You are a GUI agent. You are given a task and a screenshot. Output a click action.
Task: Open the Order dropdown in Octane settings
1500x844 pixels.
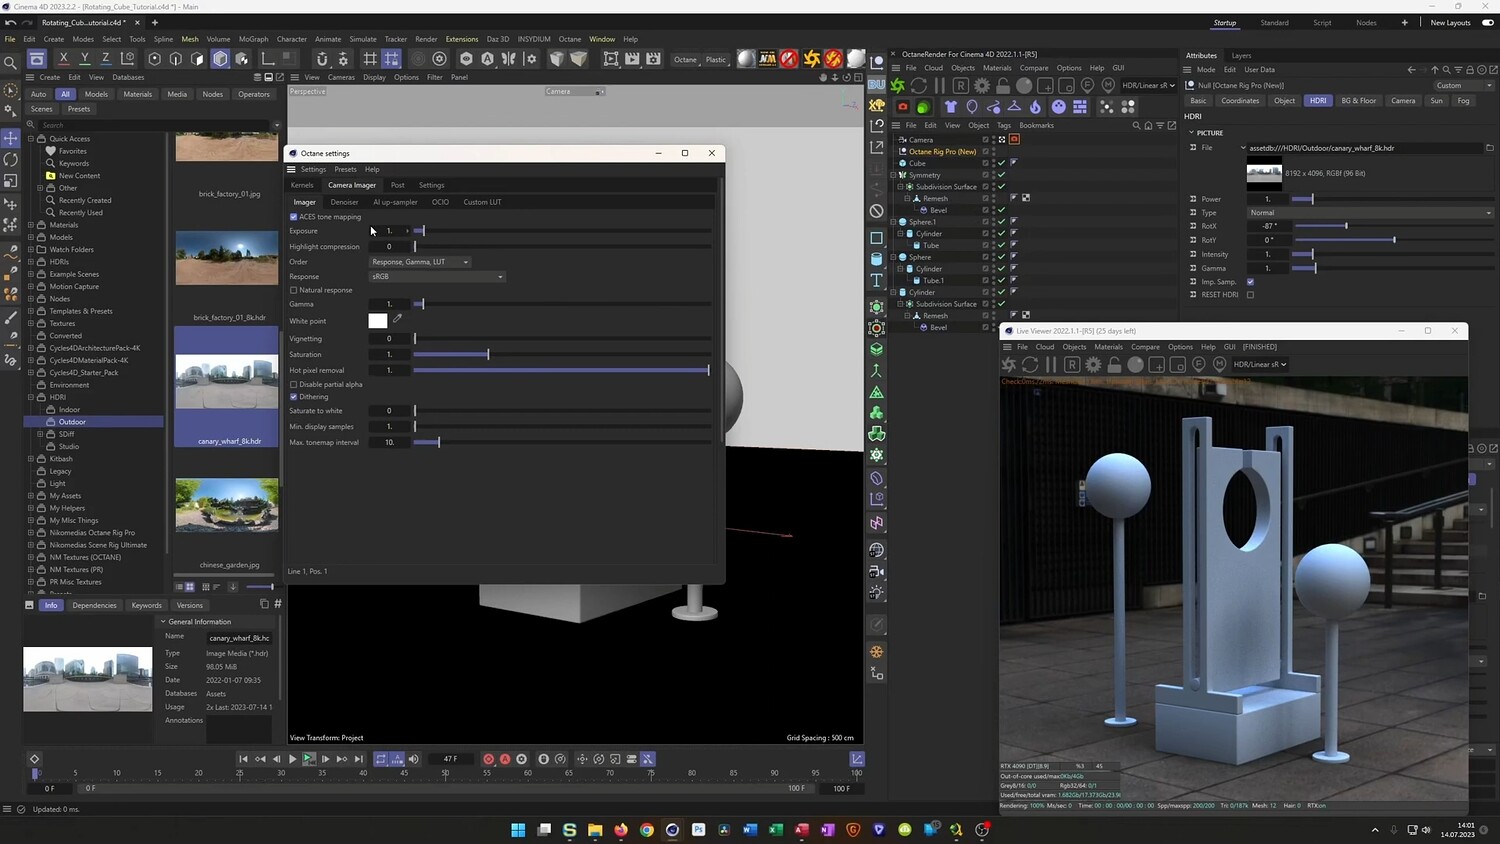pos(420,262)
